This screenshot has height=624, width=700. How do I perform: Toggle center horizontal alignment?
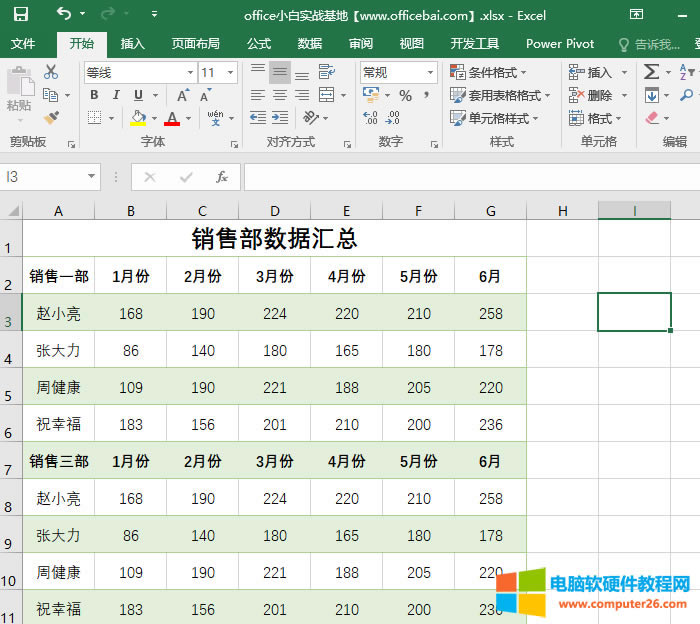click(x=280, y=95)
